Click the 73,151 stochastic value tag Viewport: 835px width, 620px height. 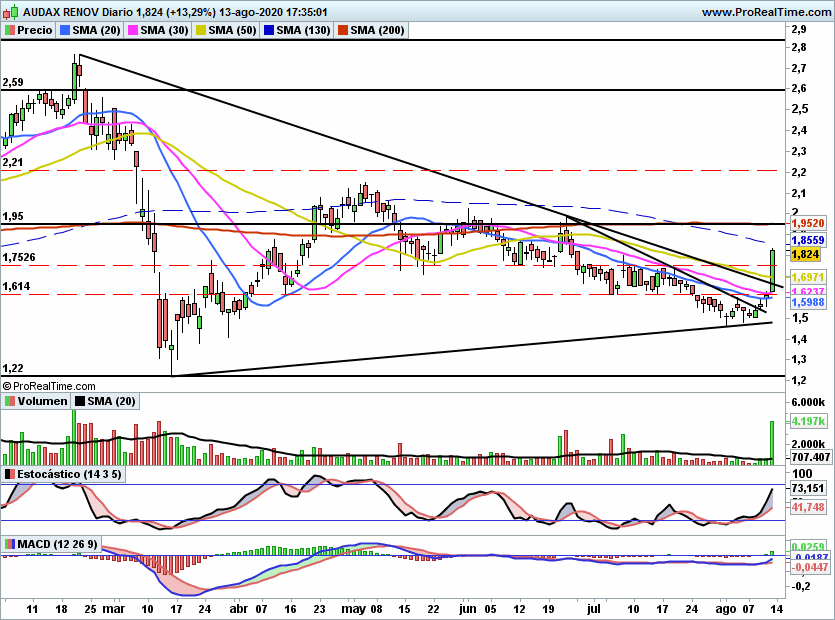(808, 488)
